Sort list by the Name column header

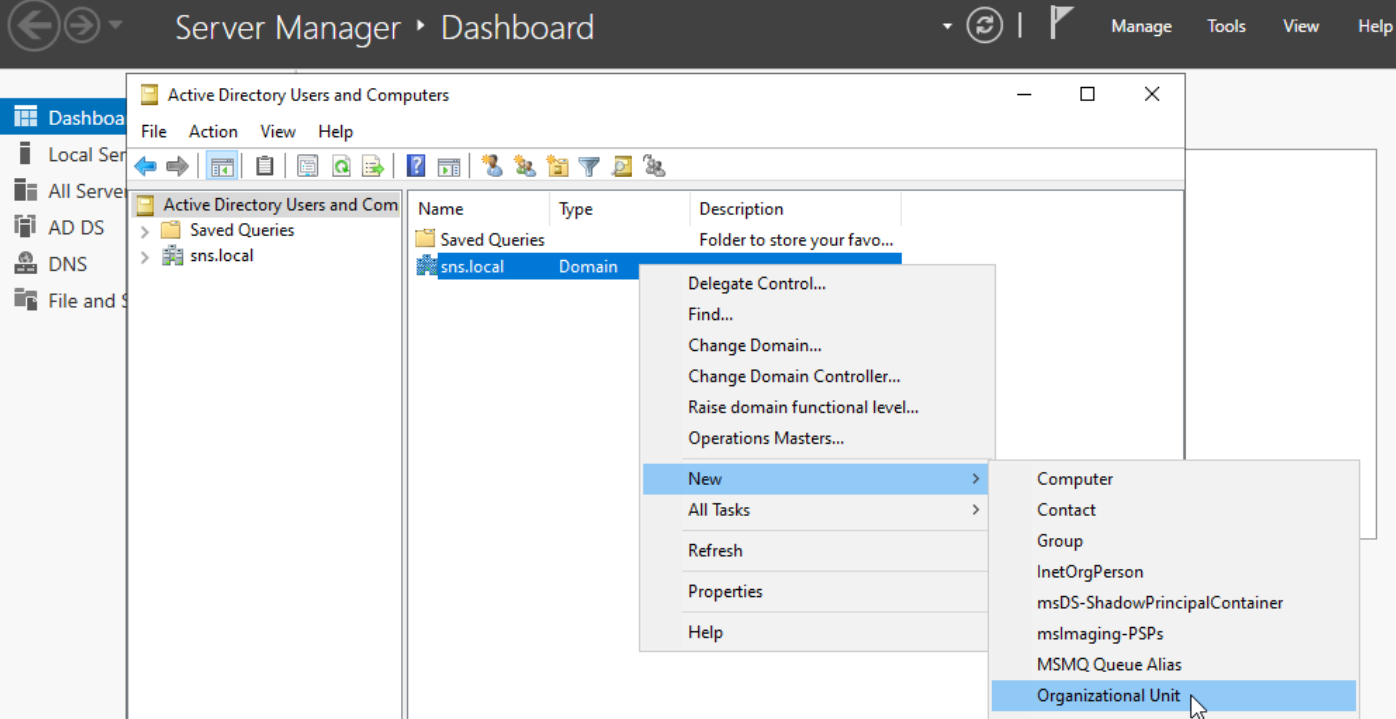(x=479, y=209)
